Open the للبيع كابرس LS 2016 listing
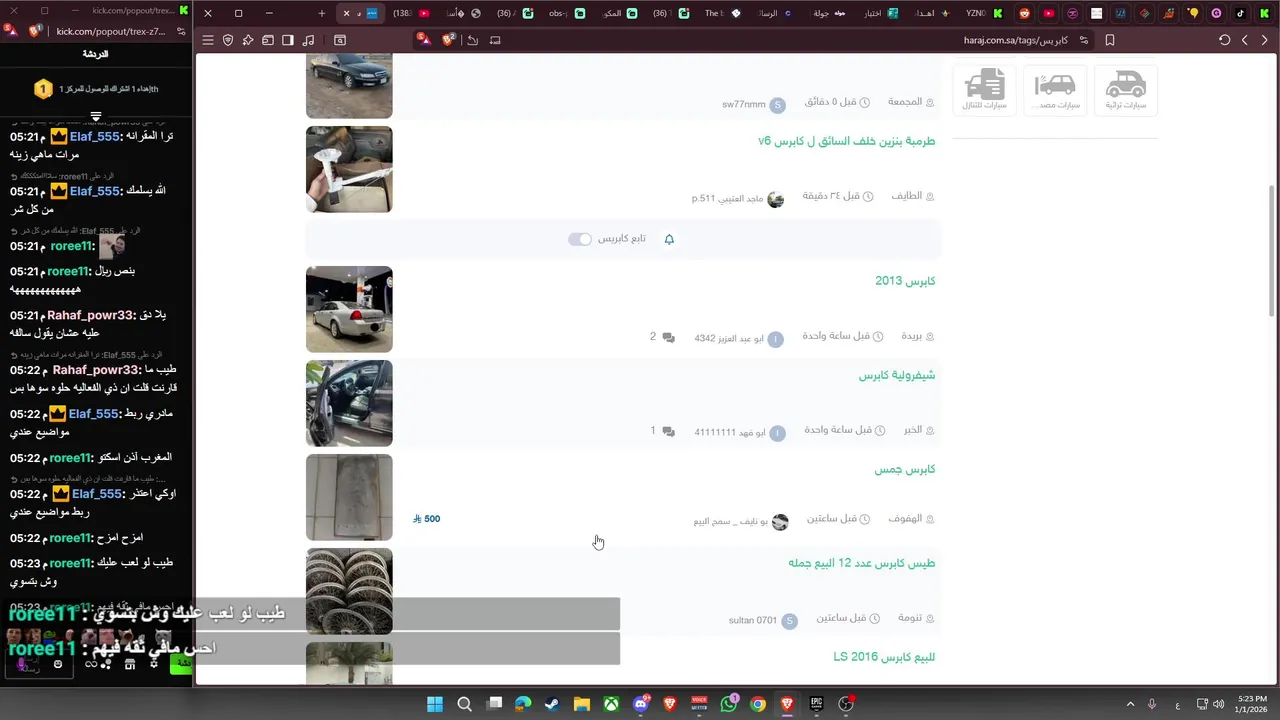Image resolution: width=1280 pixels, height=720 pixels. pos(884,657)
